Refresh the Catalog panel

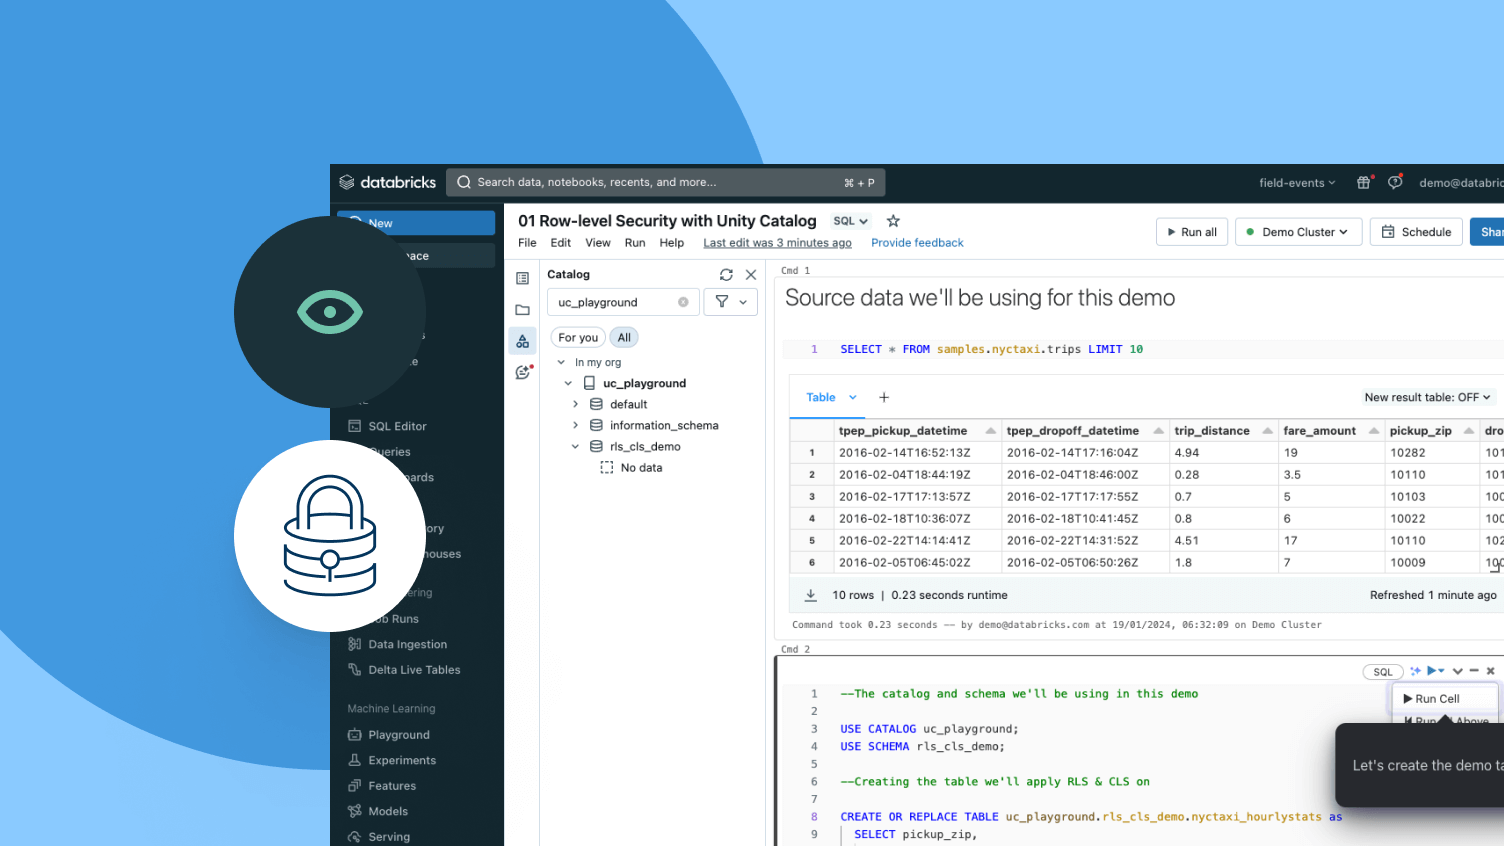click(x=726, y=275)
